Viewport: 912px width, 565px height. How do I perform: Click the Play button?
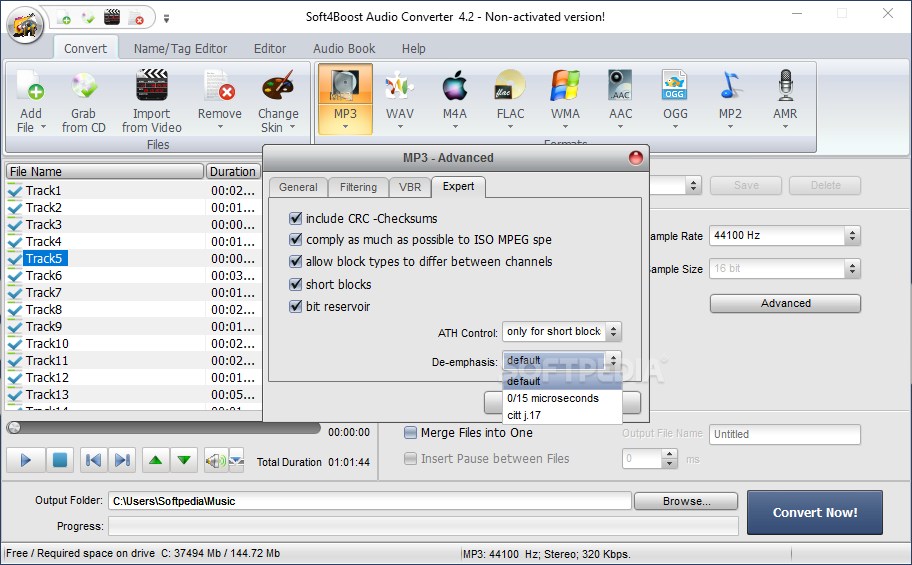pyautogui.click(x=26, y=460)
